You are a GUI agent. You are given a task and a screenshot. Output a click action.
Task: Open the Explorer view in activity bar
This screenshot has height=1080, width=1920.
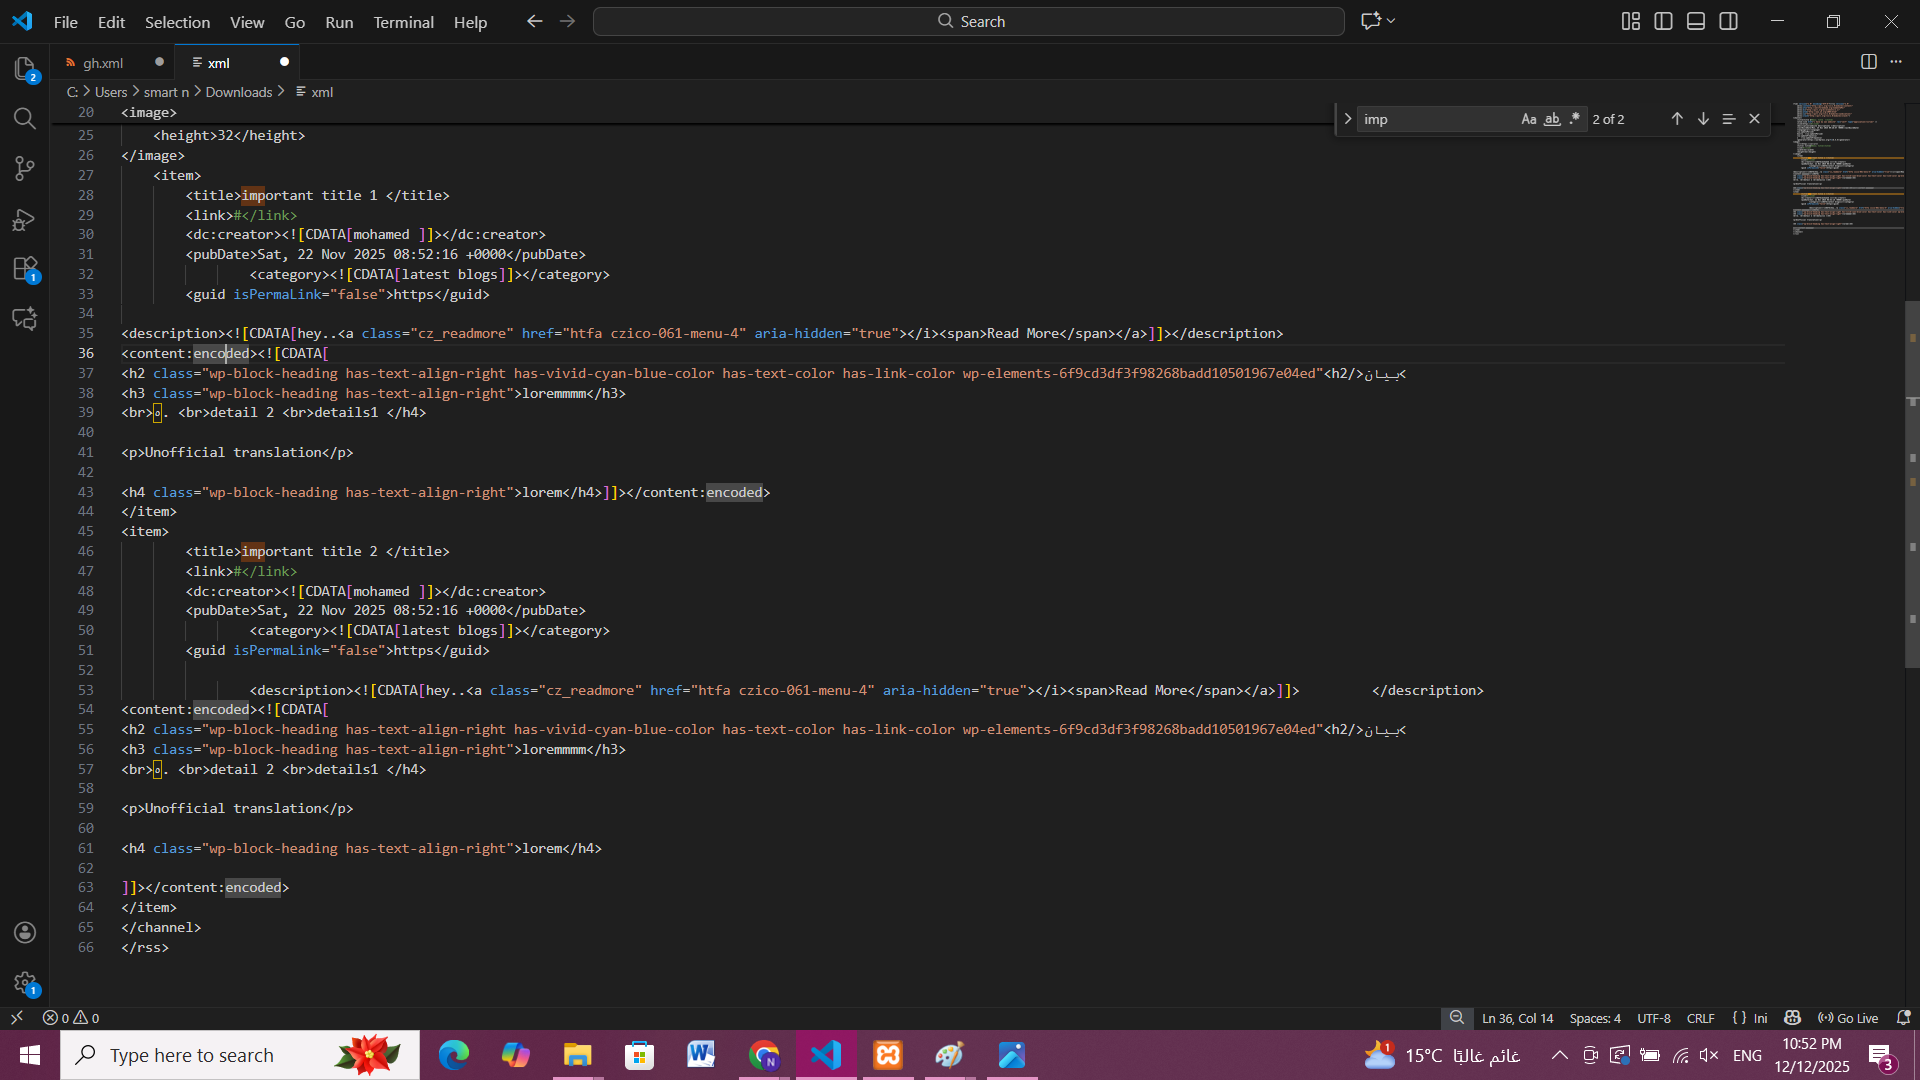25,68
